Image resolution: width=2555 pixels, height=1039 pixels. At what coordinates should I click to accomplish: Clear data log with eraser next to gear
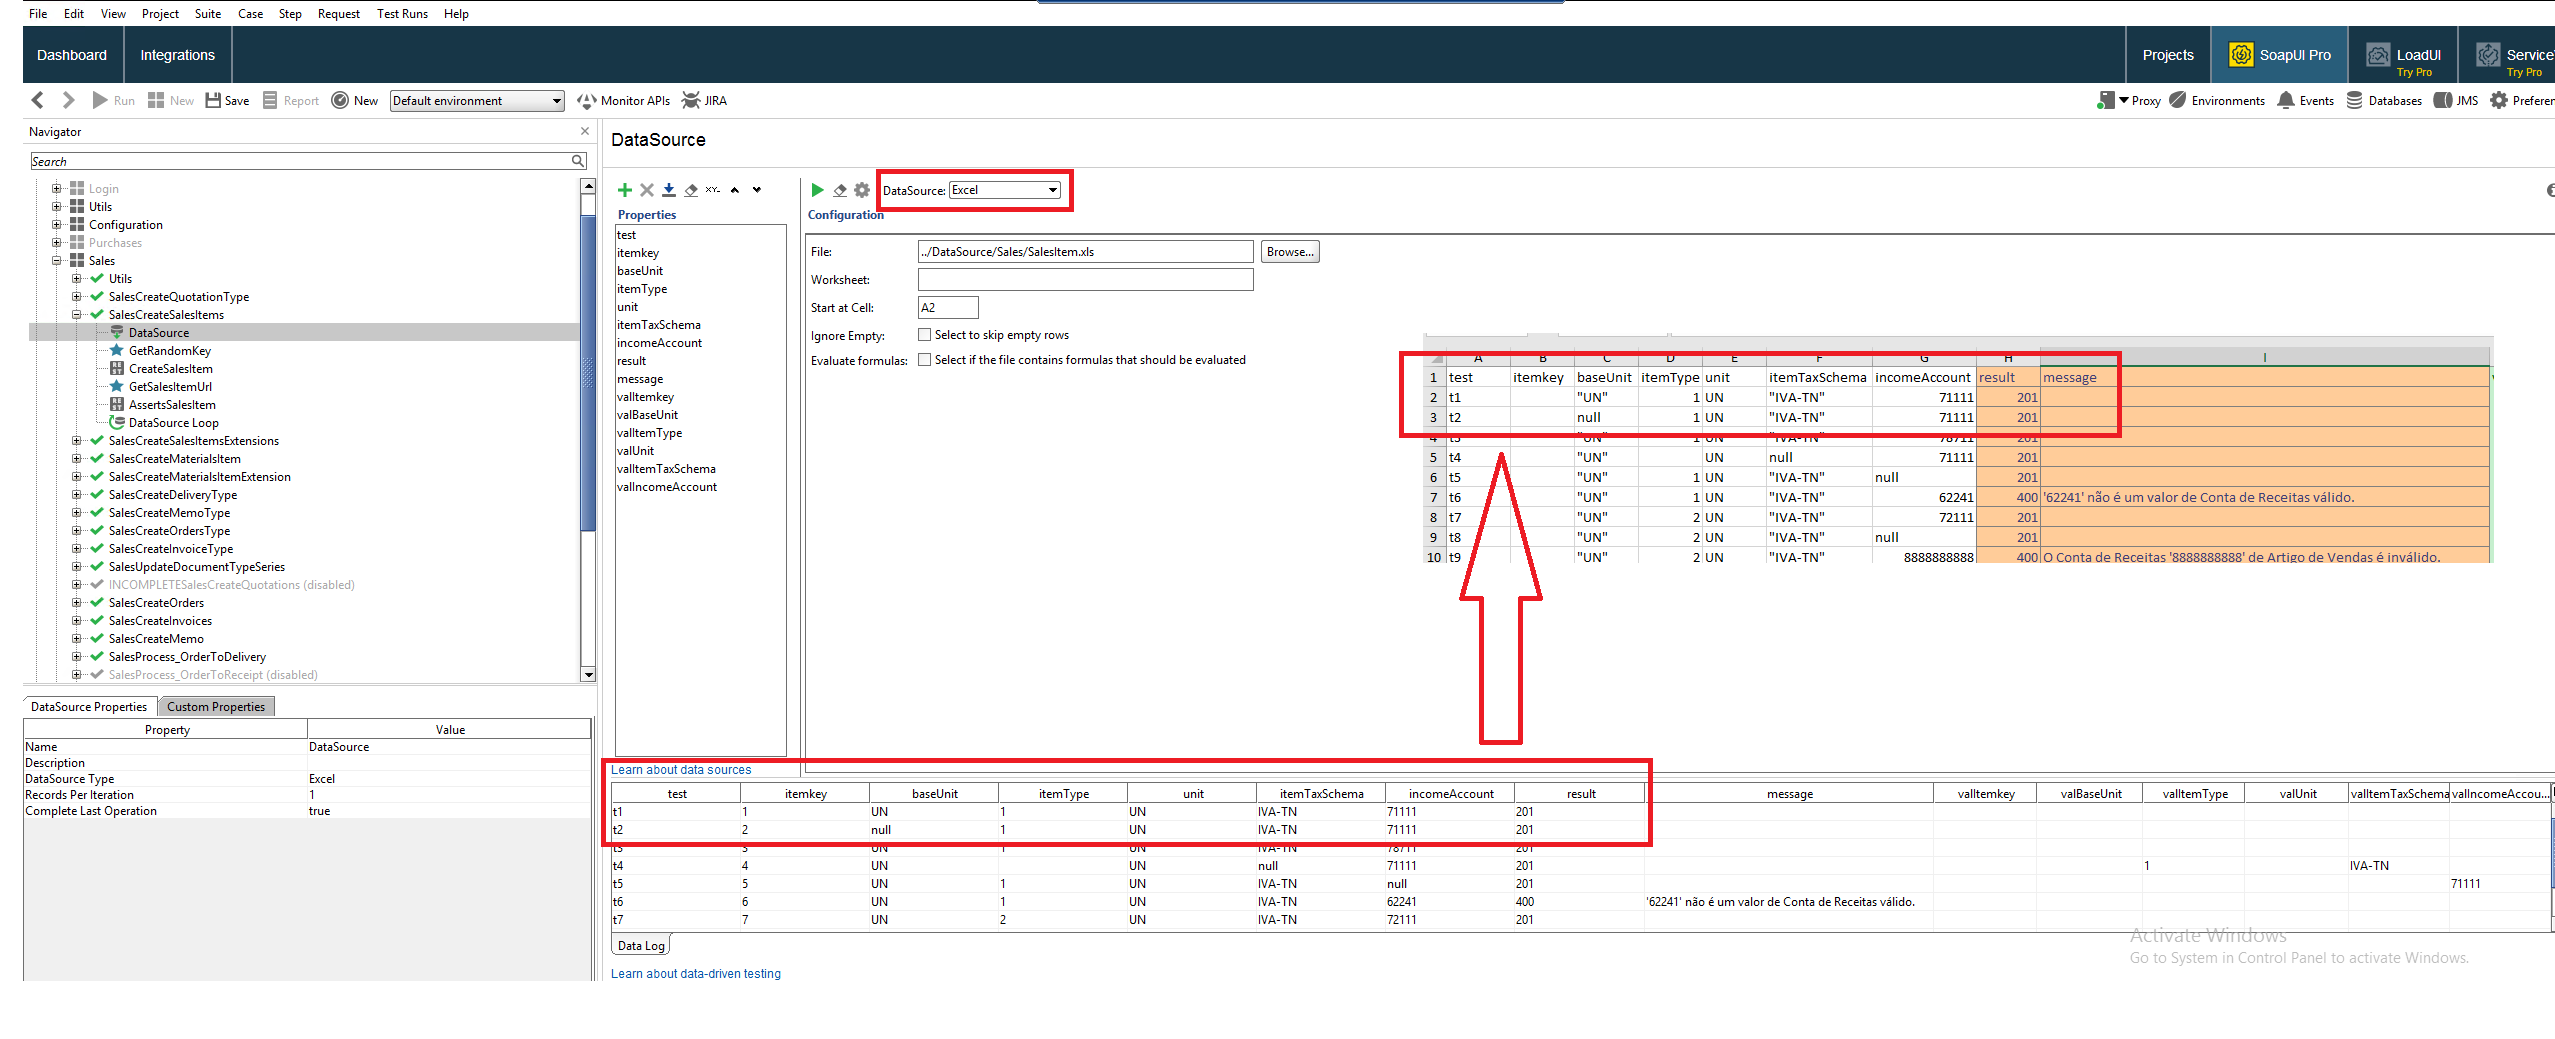pyautogui.click(x=840, y=190)
